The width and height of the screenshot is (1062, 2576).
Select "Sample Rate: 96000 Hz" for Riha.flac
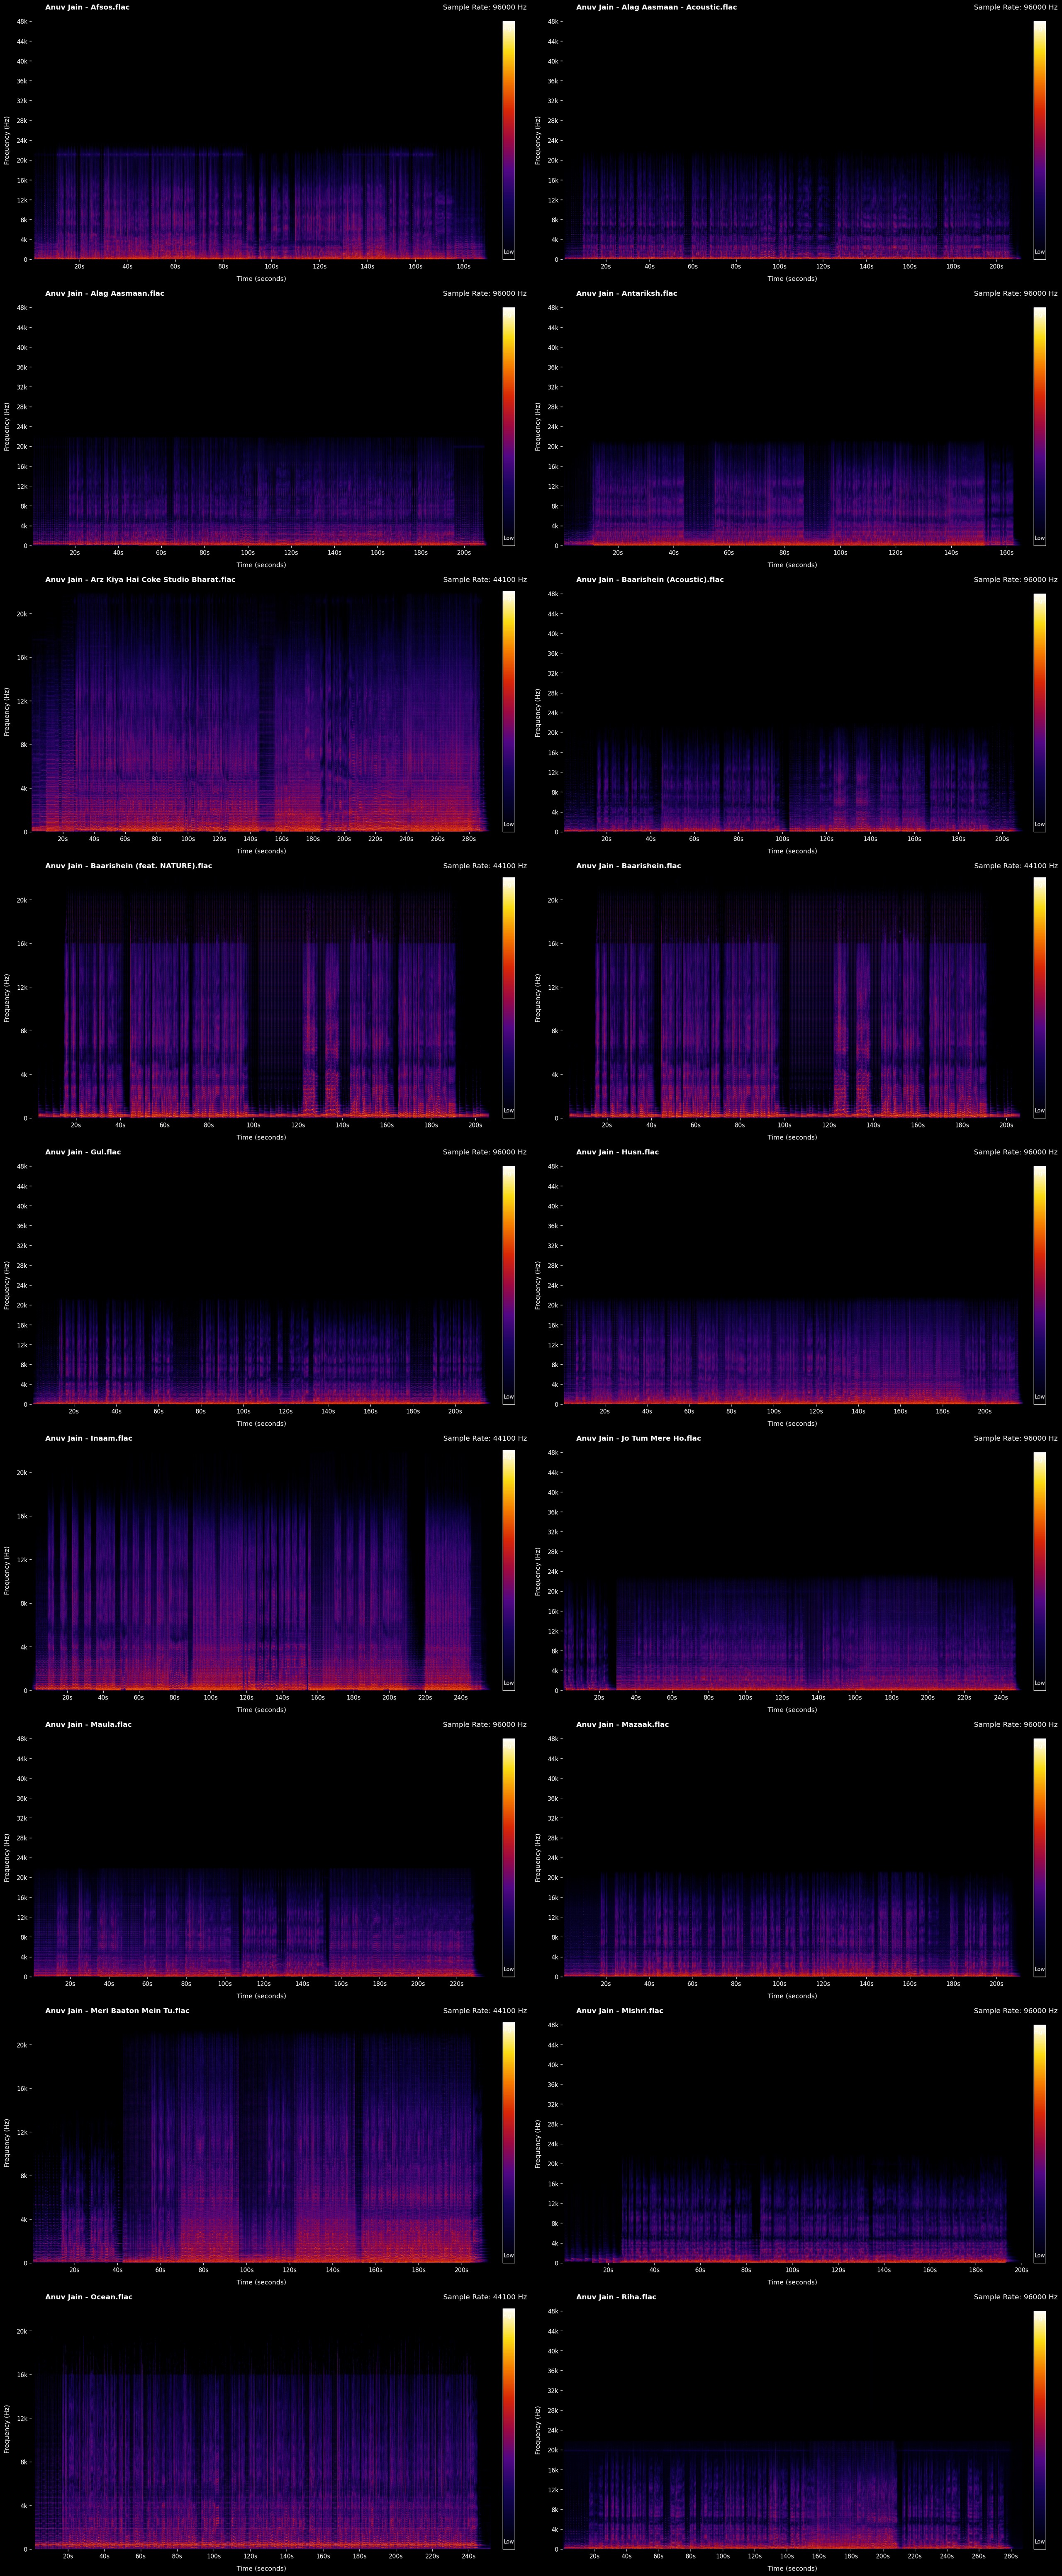(x=1016, y=2297)
